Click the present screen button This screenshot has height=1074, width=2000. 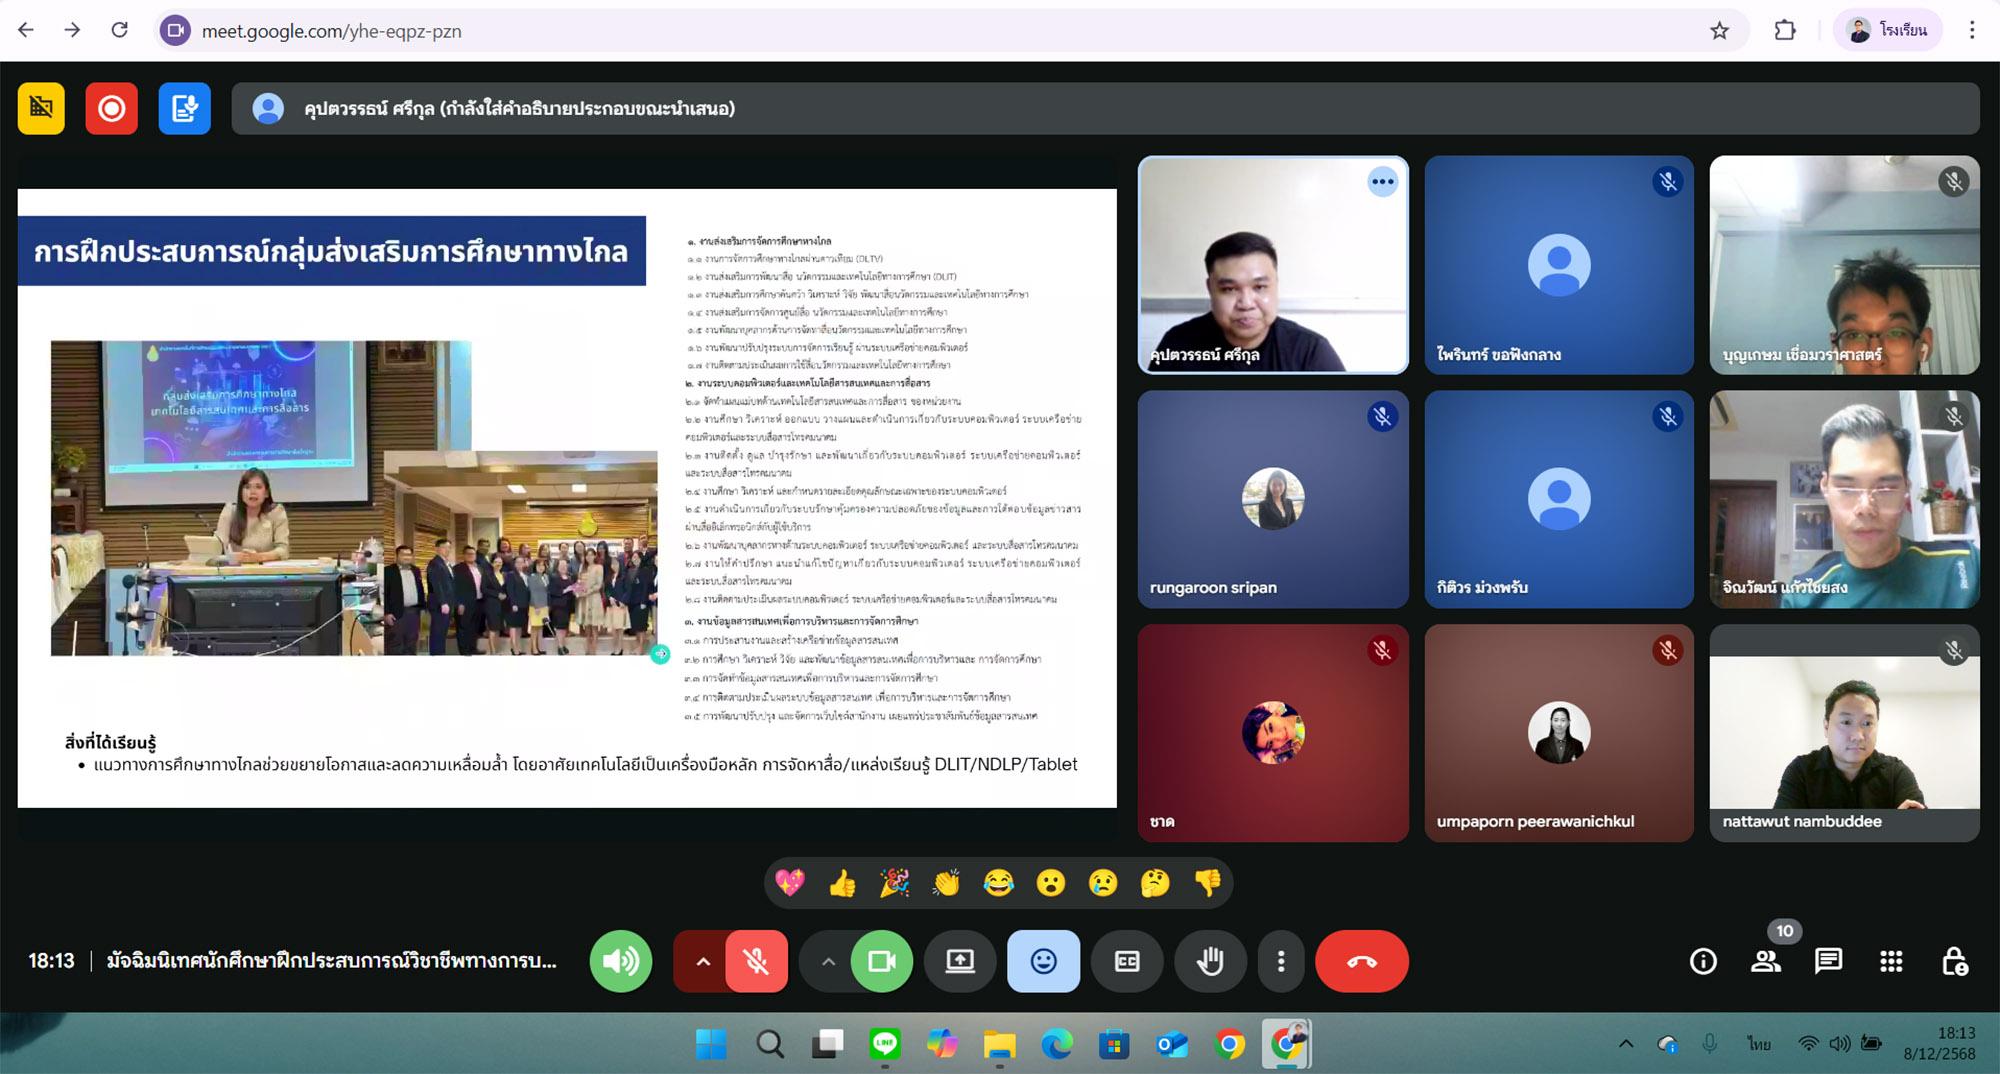click(x=960, y=961)
